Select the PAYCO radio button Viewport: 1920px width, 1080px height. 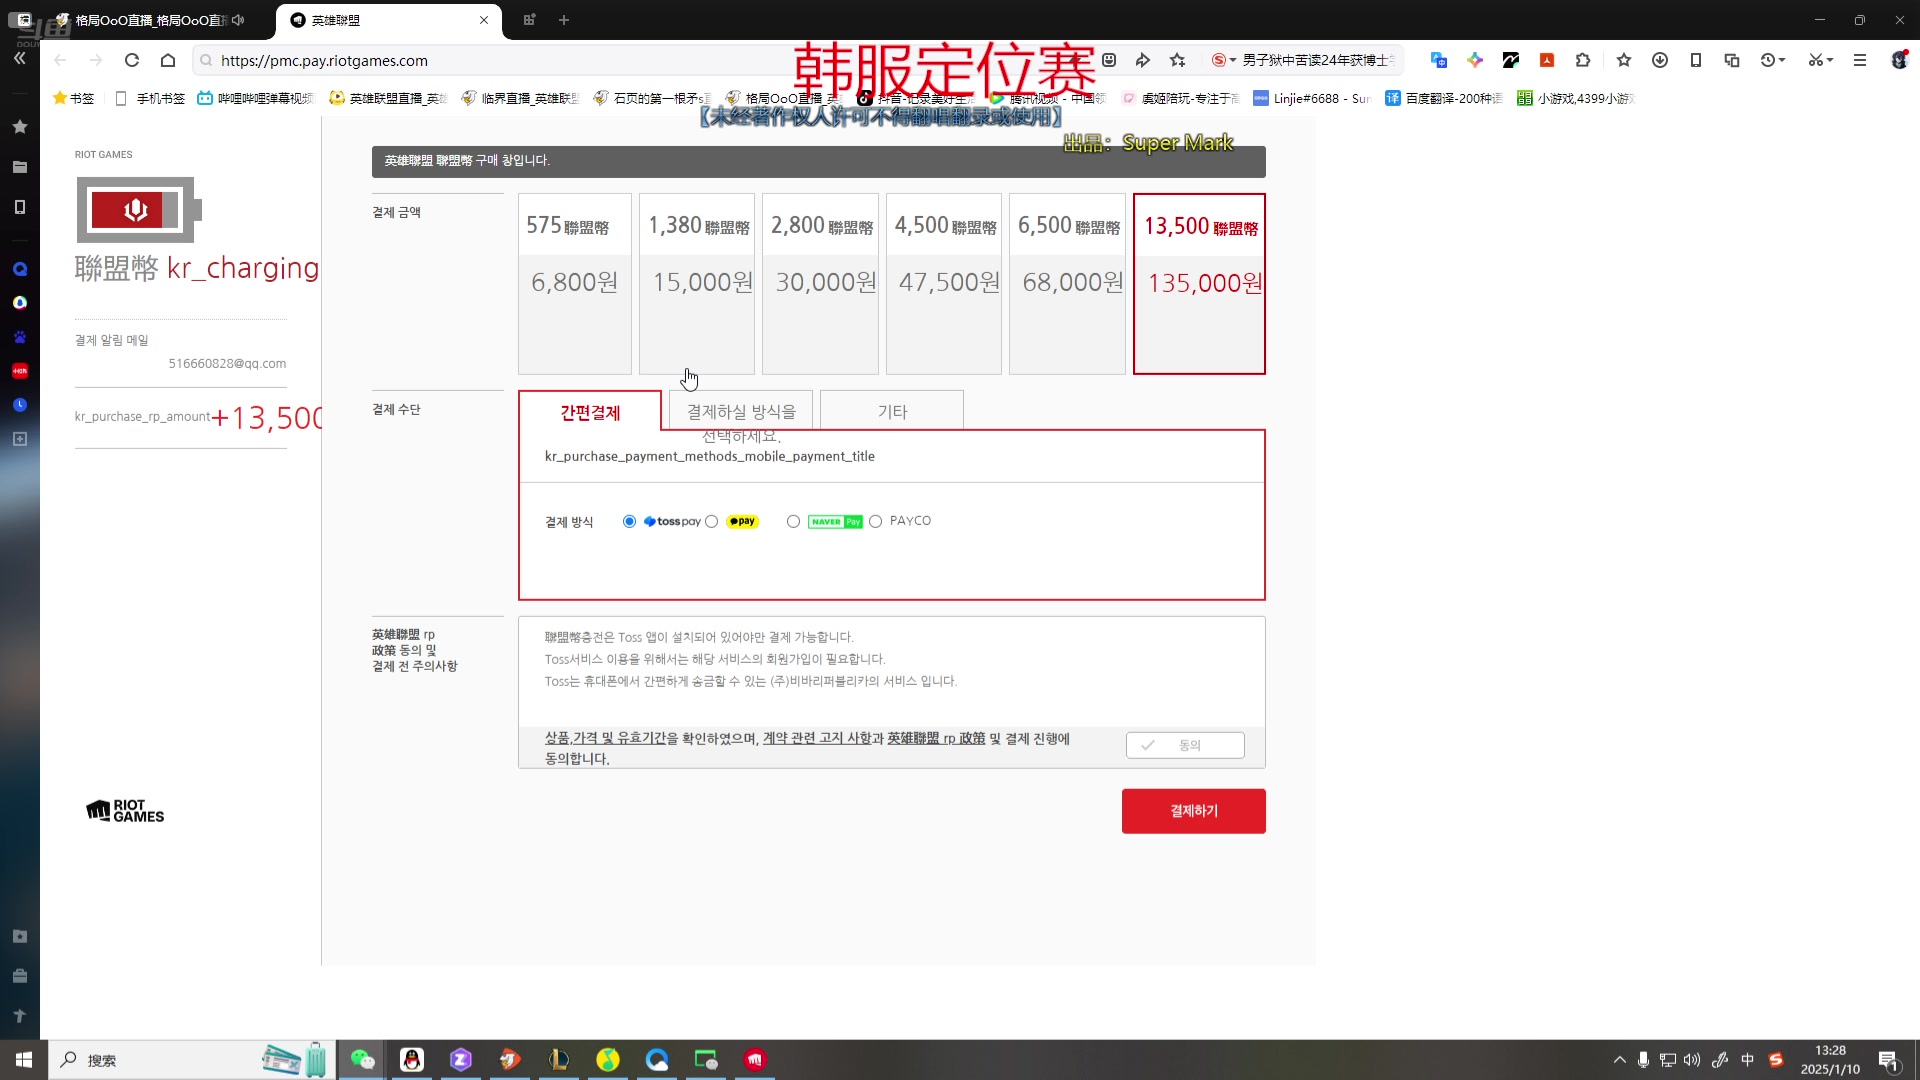(876, 521)
